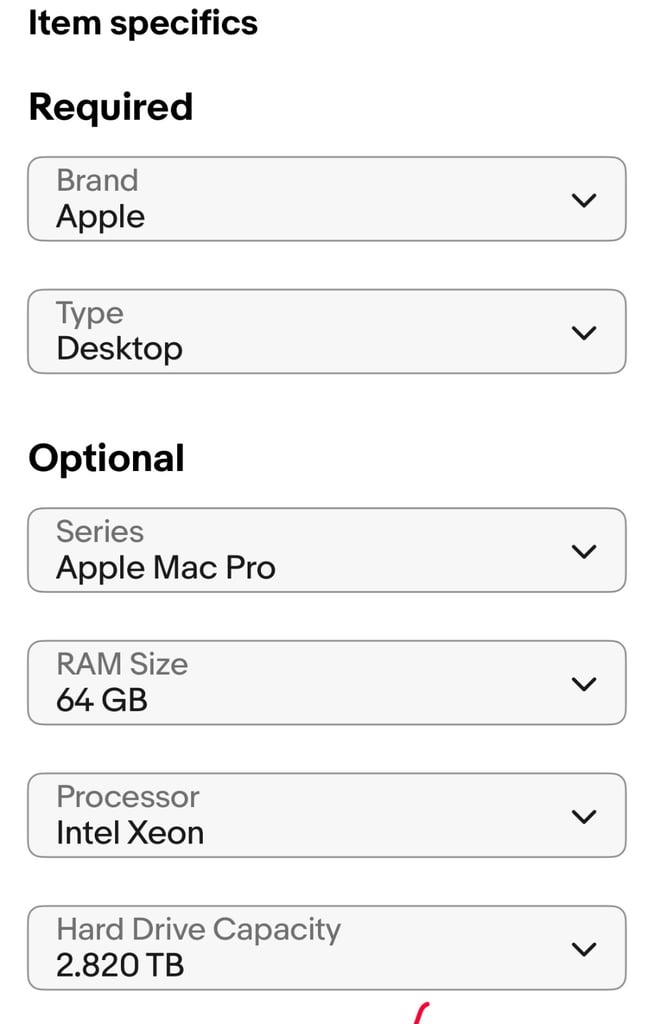Open Hard Drive Capacity dropdown showing 2.820 TB
The height and width of the screenshot is (1024, 648).
(327, 948)
